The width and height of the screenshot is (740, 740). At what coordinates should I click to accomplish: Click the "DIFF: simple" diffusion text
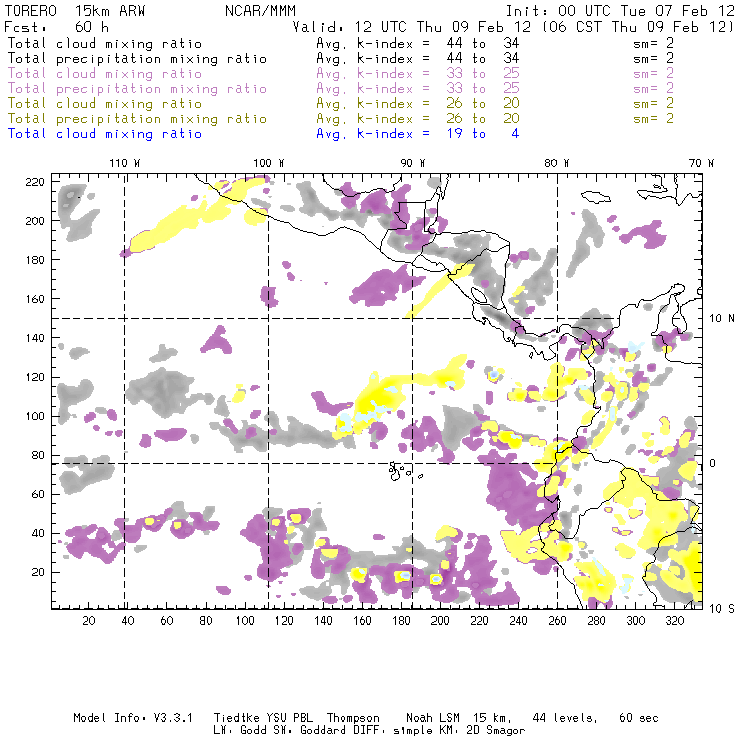393,731
